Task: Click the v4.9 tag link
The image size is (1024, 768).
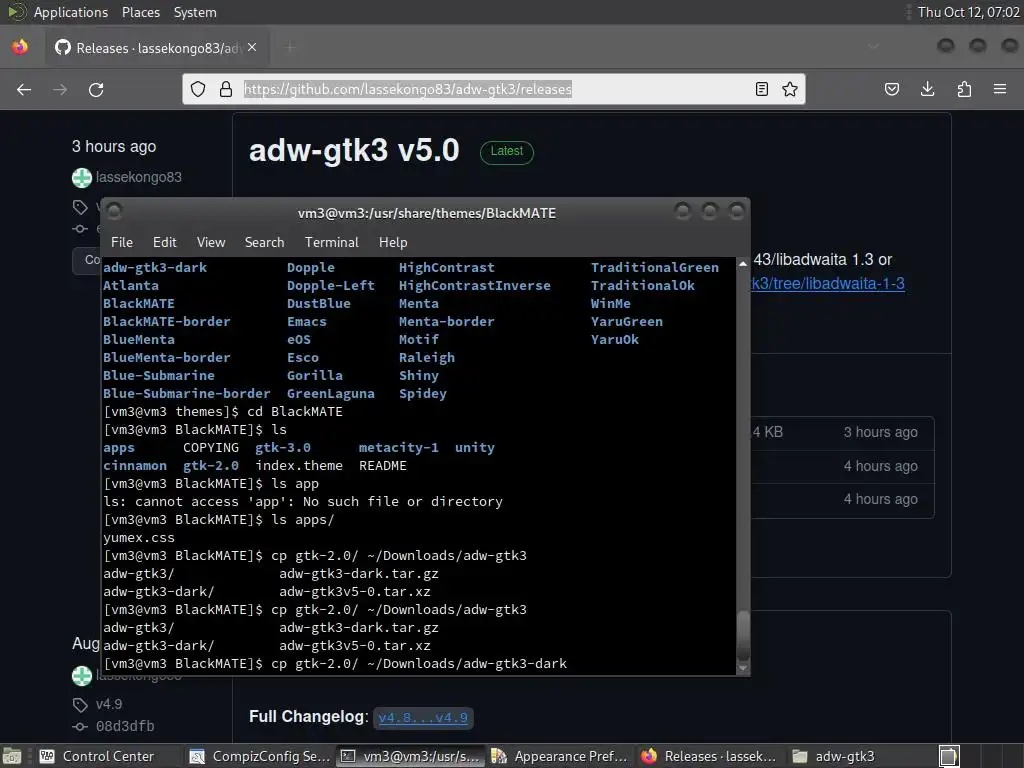Action: 108,704
